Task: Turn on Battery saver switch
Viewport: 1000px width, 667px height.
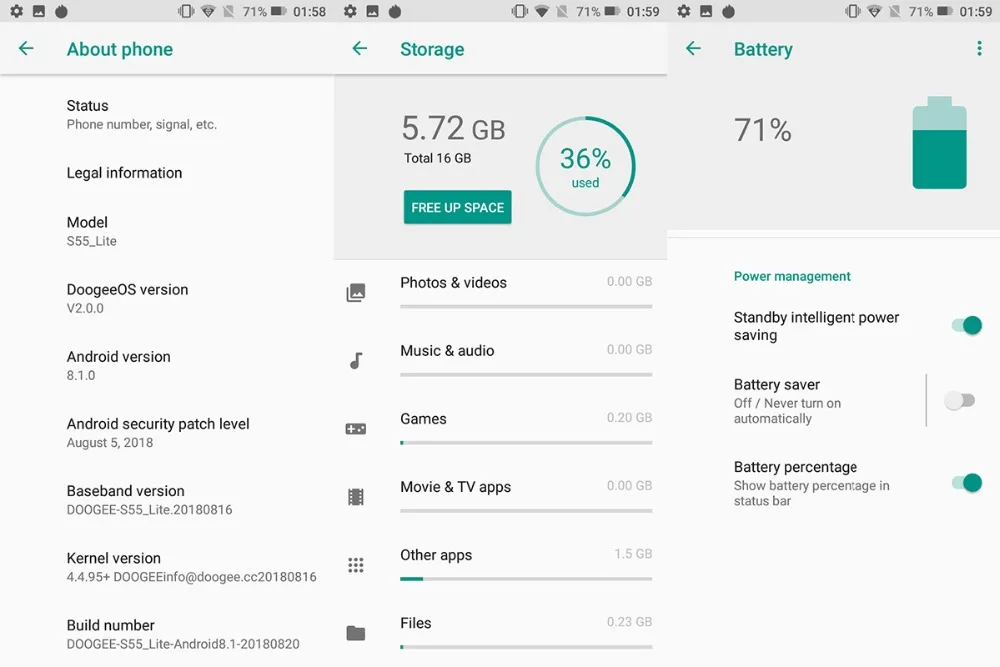Action: [x=960, y=400]
